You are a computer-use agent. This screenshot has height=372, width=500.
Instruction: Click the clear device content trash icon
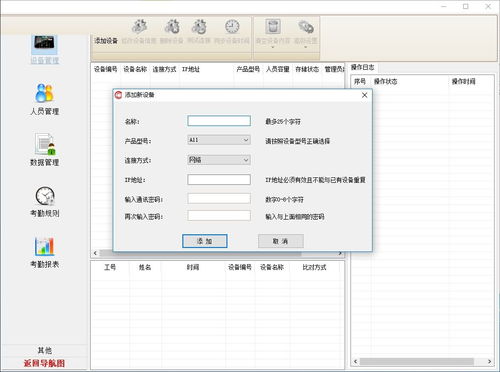pyautogui.click(x=273, y=26)
